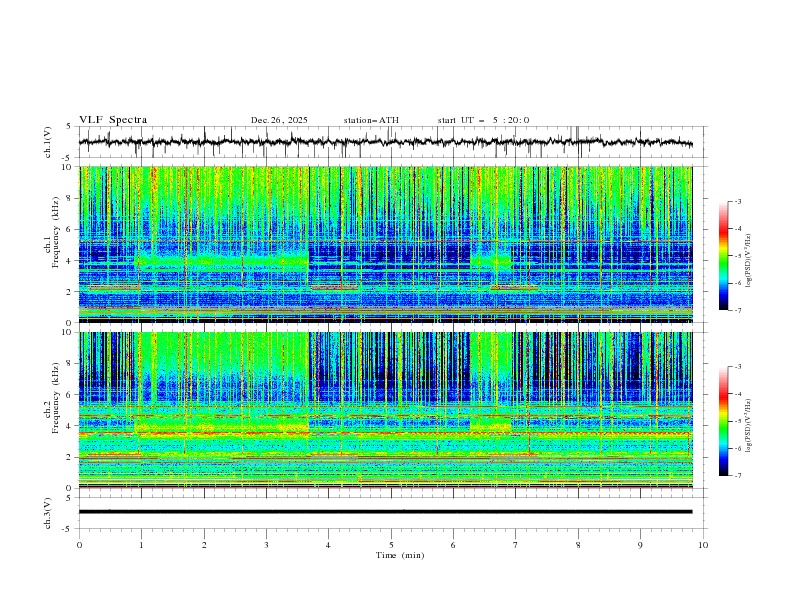Click the 1 minute tick on time axis
Image resolution: width=792 pixels, height=612 pixels.
pyautogui.click(x=142, y=544)
